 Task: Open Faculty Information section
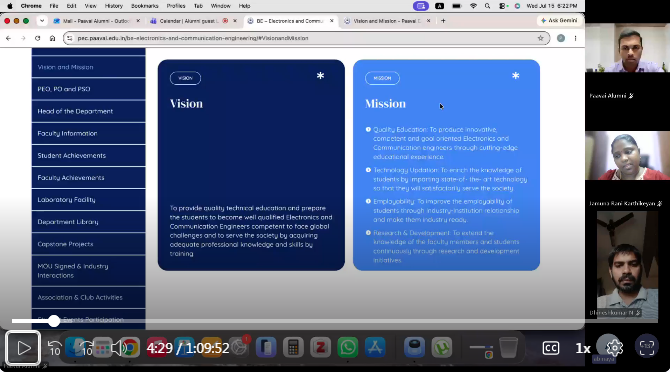coord(88,133)
